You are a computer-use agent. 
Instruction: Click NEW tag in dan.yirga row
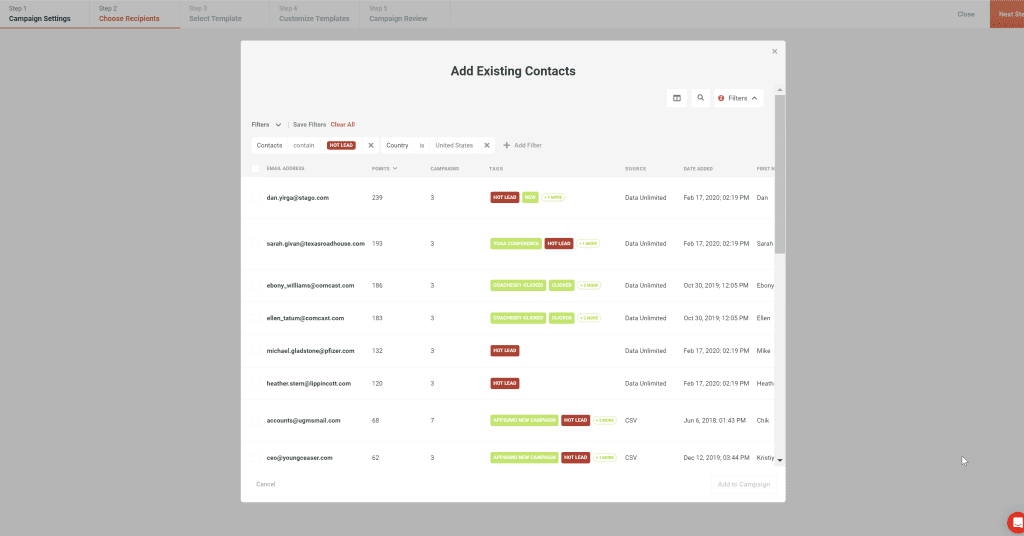point(530,197)
